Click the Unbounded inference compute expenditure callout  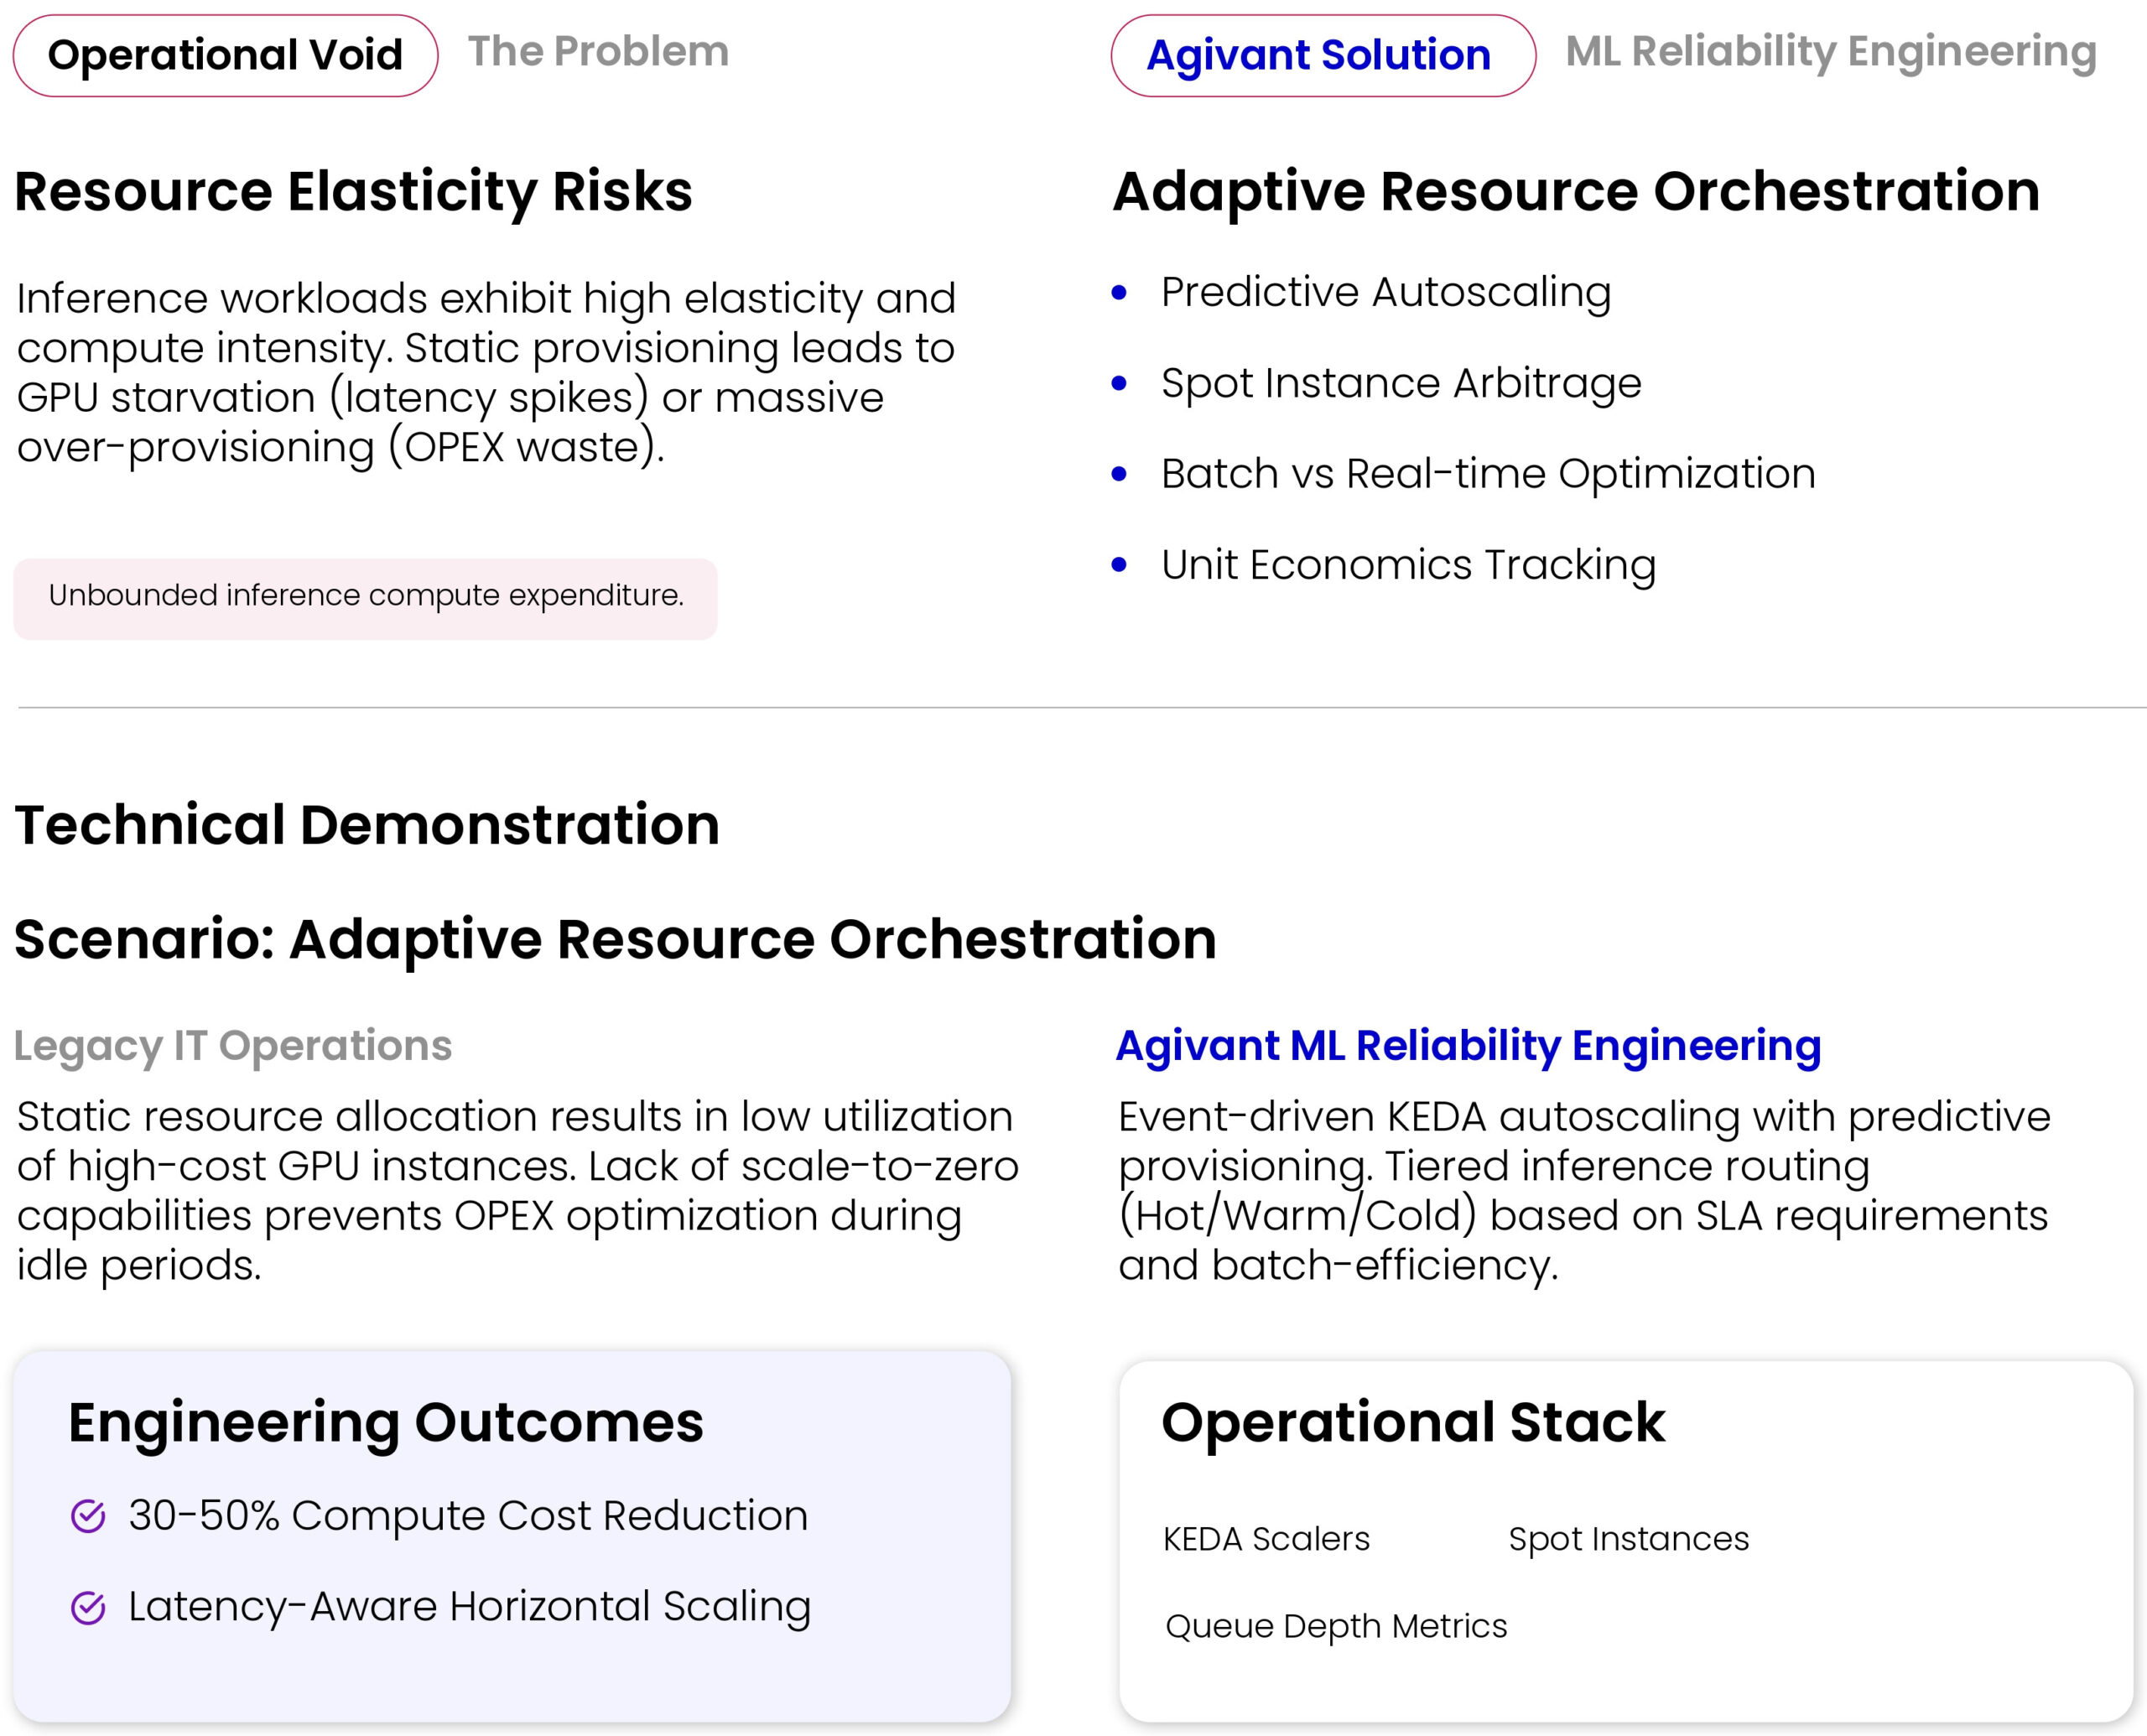[x=365, y=597]
